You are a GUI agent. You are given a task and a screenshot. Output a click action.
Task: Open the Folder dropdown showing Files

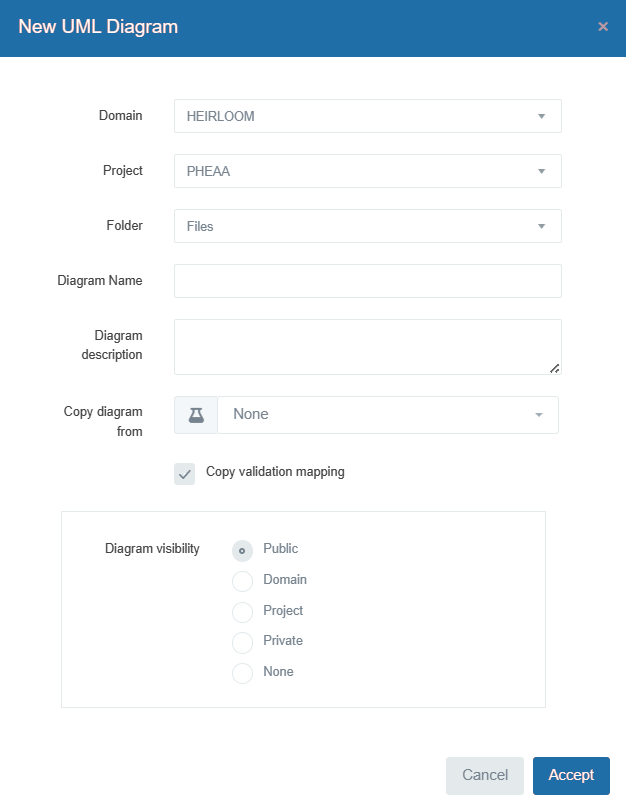click(367, 226)
